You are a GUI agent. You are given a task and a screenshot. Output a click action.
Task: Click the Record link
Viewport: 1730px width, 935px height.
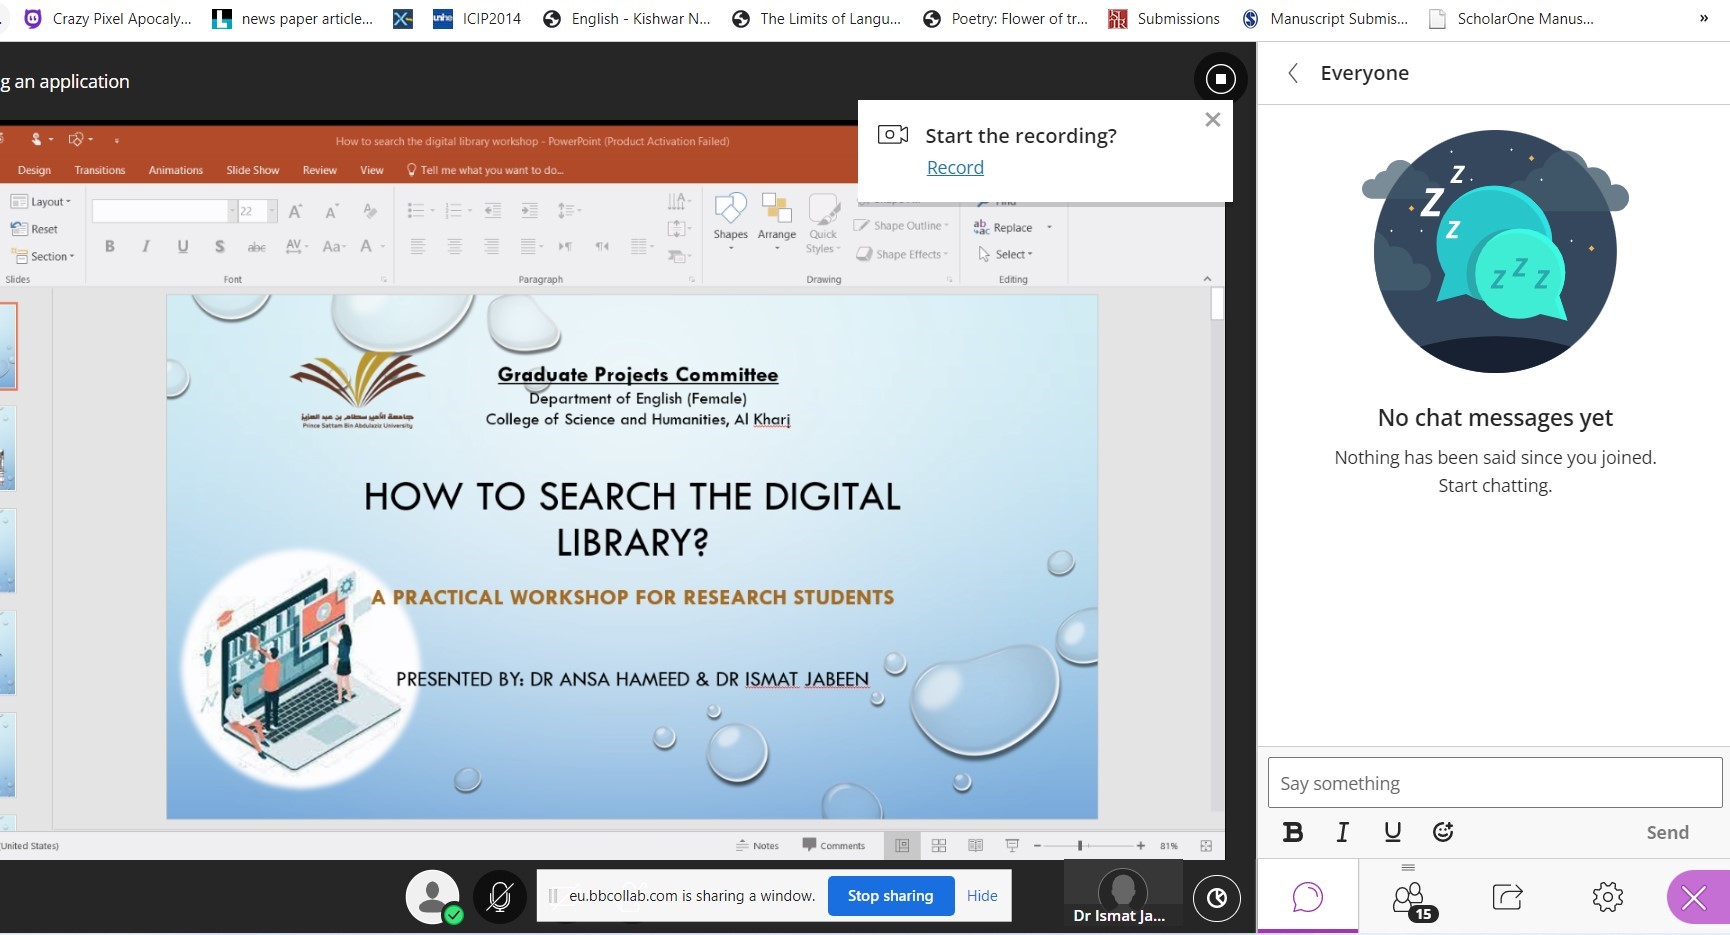955,168
